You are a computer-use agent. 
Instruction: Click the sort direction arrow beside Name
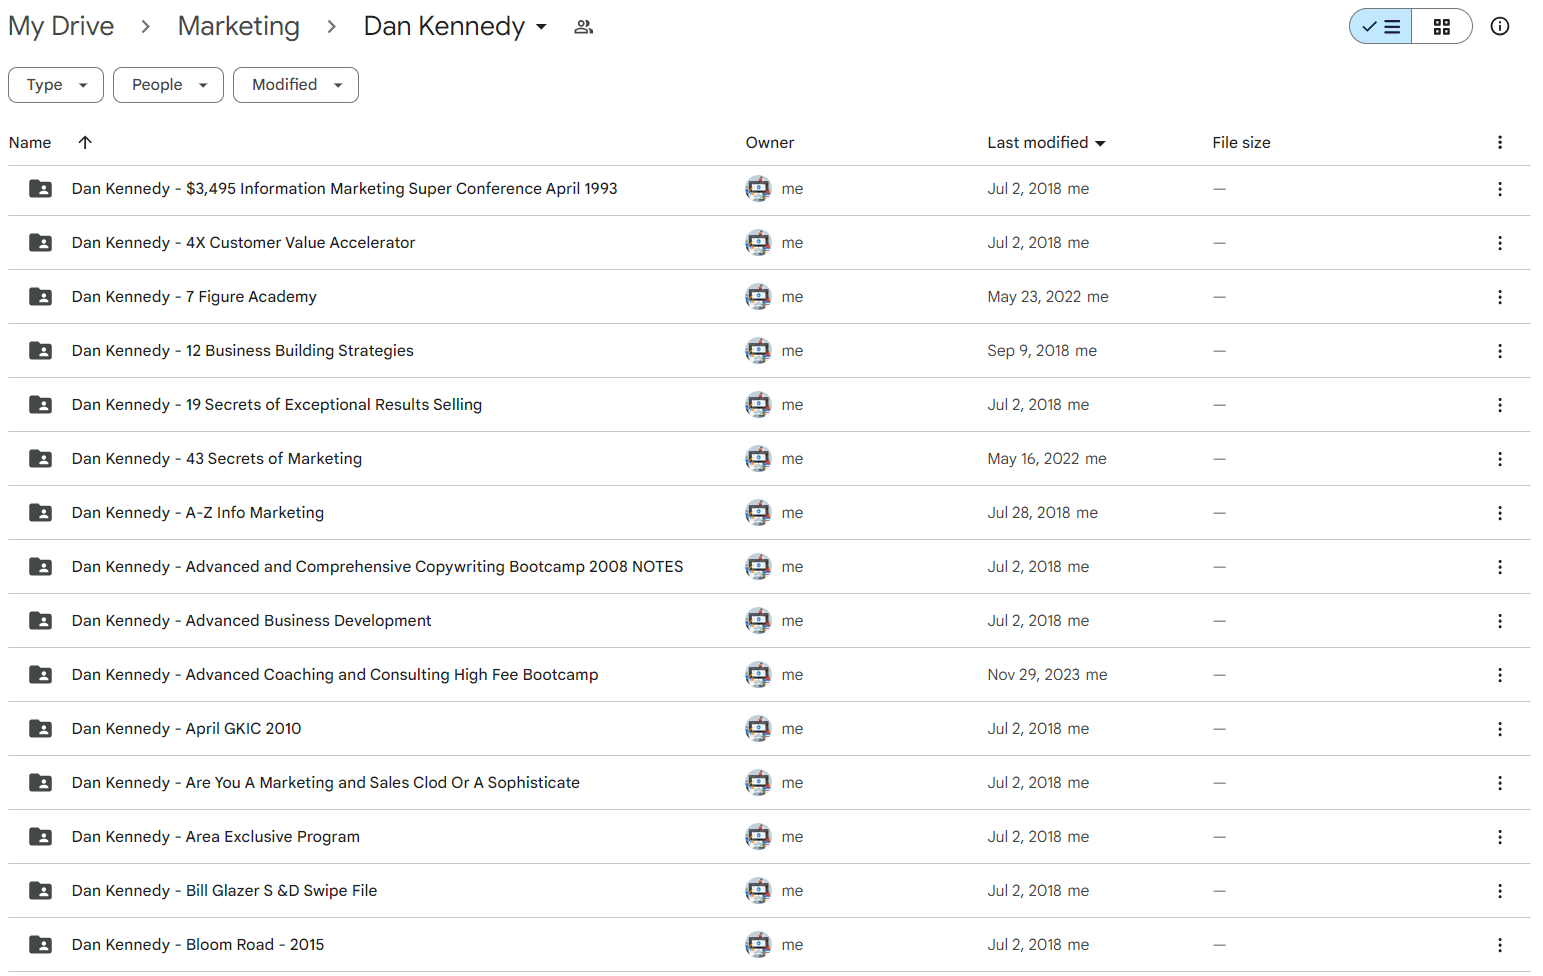click(x=85, y=142)
